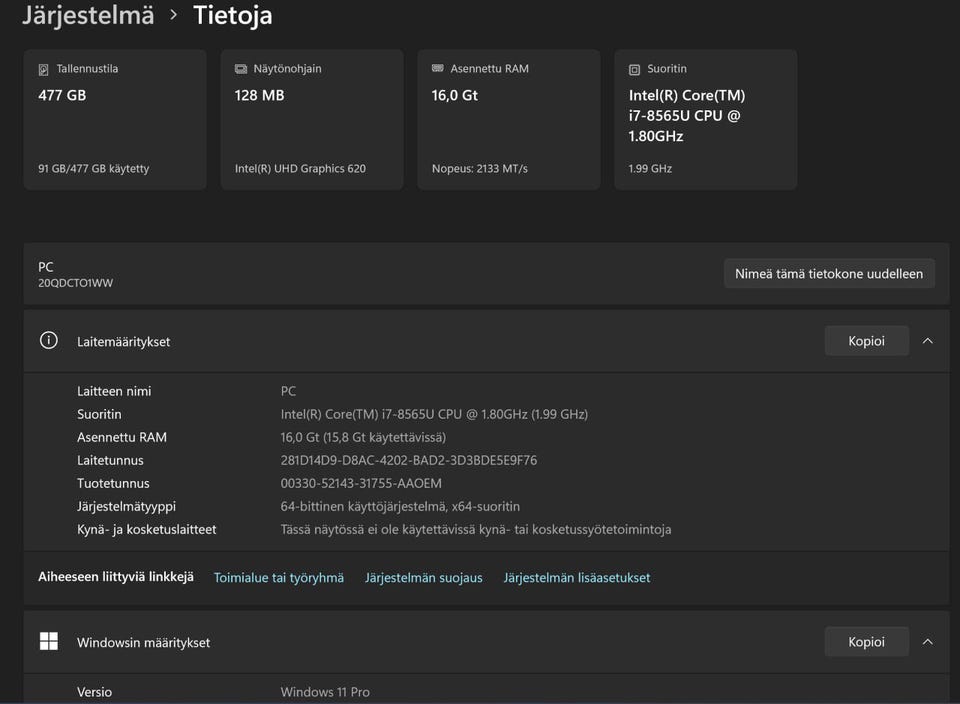
Task: Open the Toimialue tai työryhmä link
Action: (x=279, y=578)
